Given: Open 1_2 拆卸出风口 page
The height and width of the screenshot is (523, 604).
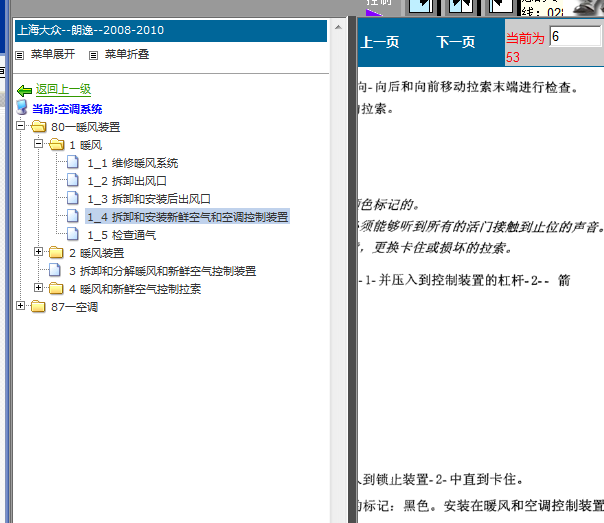Looking at the screenshot, I should click(127, 181).
